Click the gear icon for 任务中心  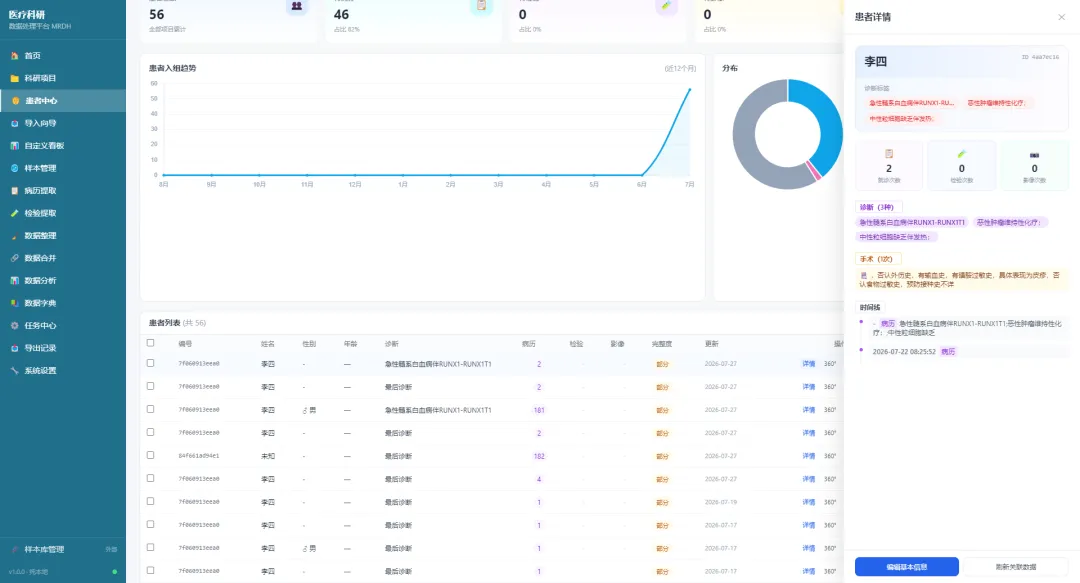coord(14,326)
